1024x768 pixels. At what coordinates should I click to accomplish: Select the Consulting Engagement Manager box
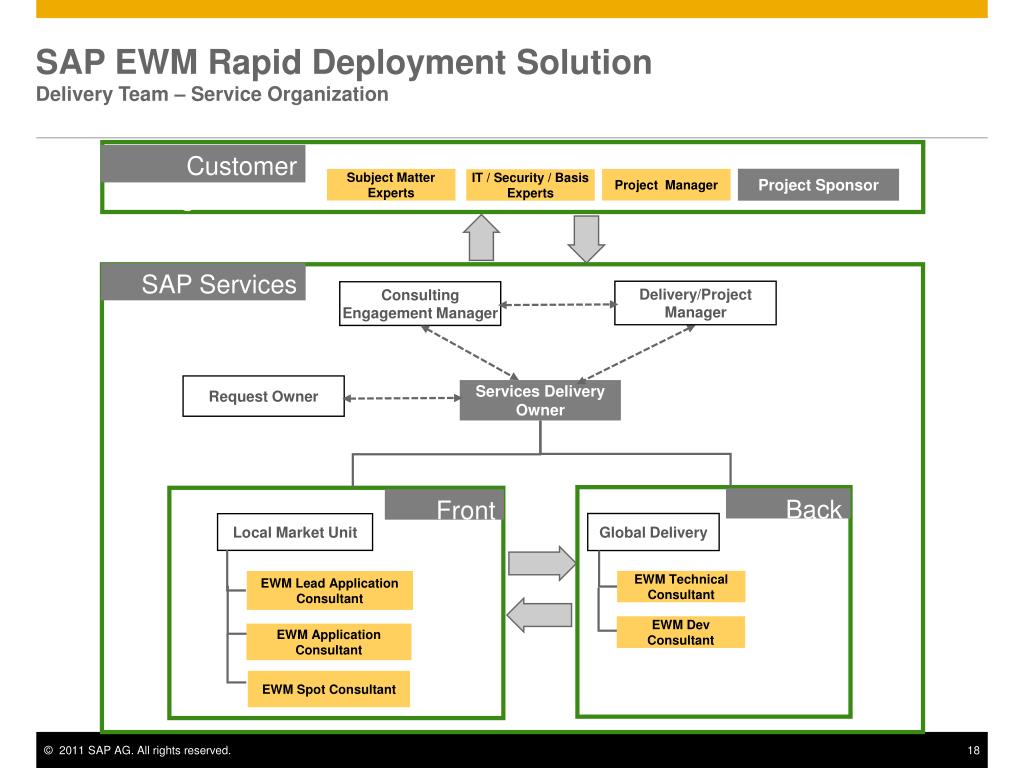click(420, 304)
